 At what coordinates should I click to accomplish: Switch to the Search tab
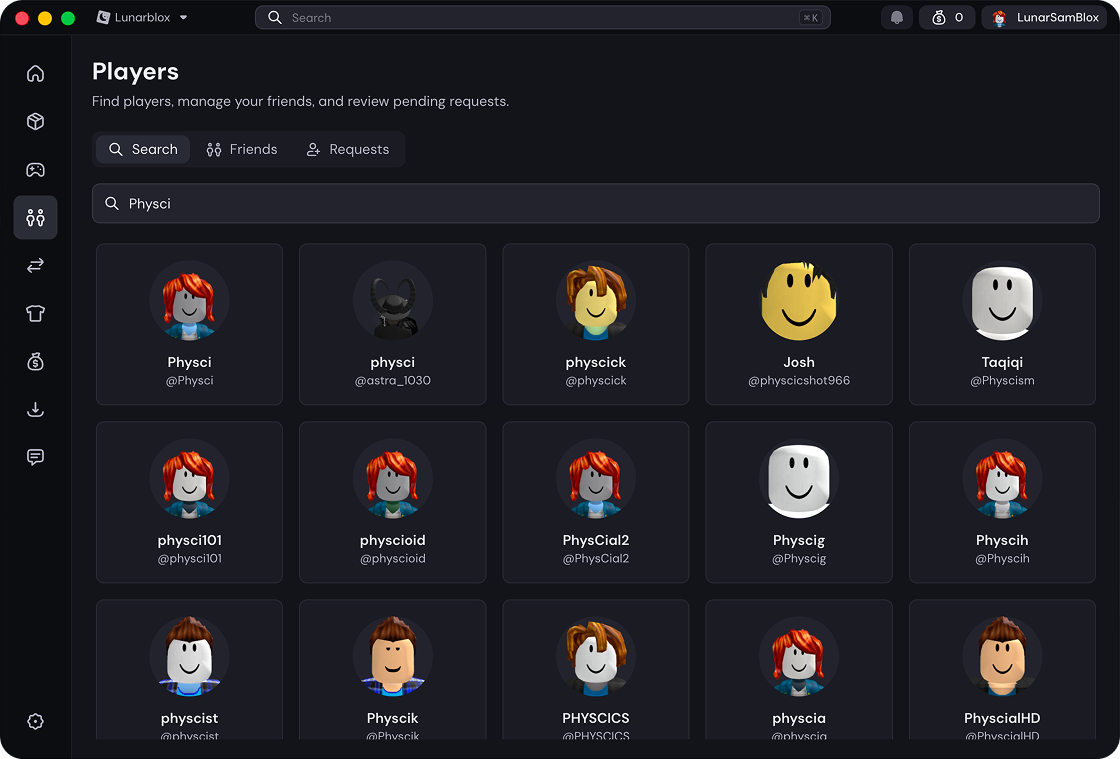[x=143, y=149]
